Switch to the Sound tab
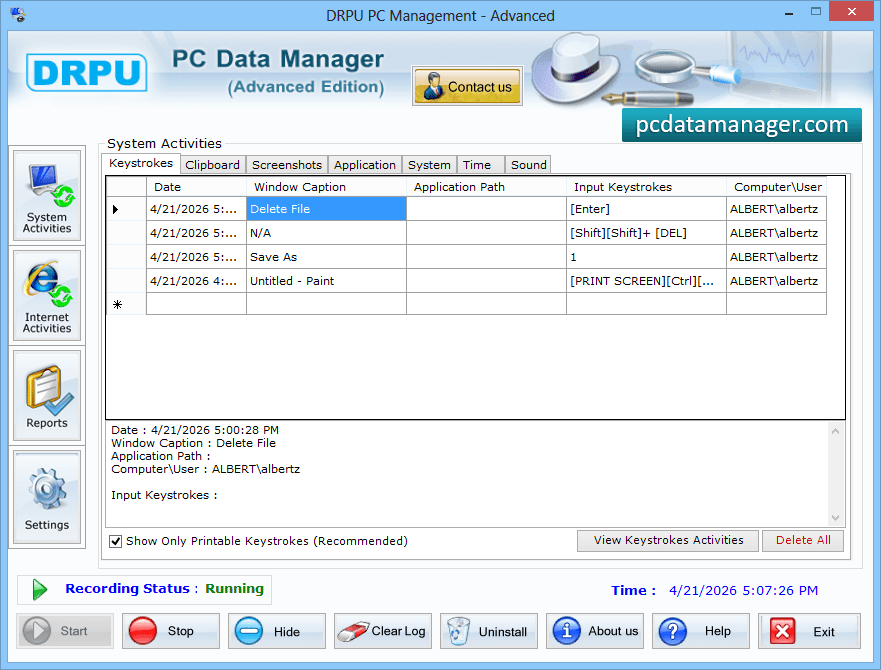 (528, 165)
